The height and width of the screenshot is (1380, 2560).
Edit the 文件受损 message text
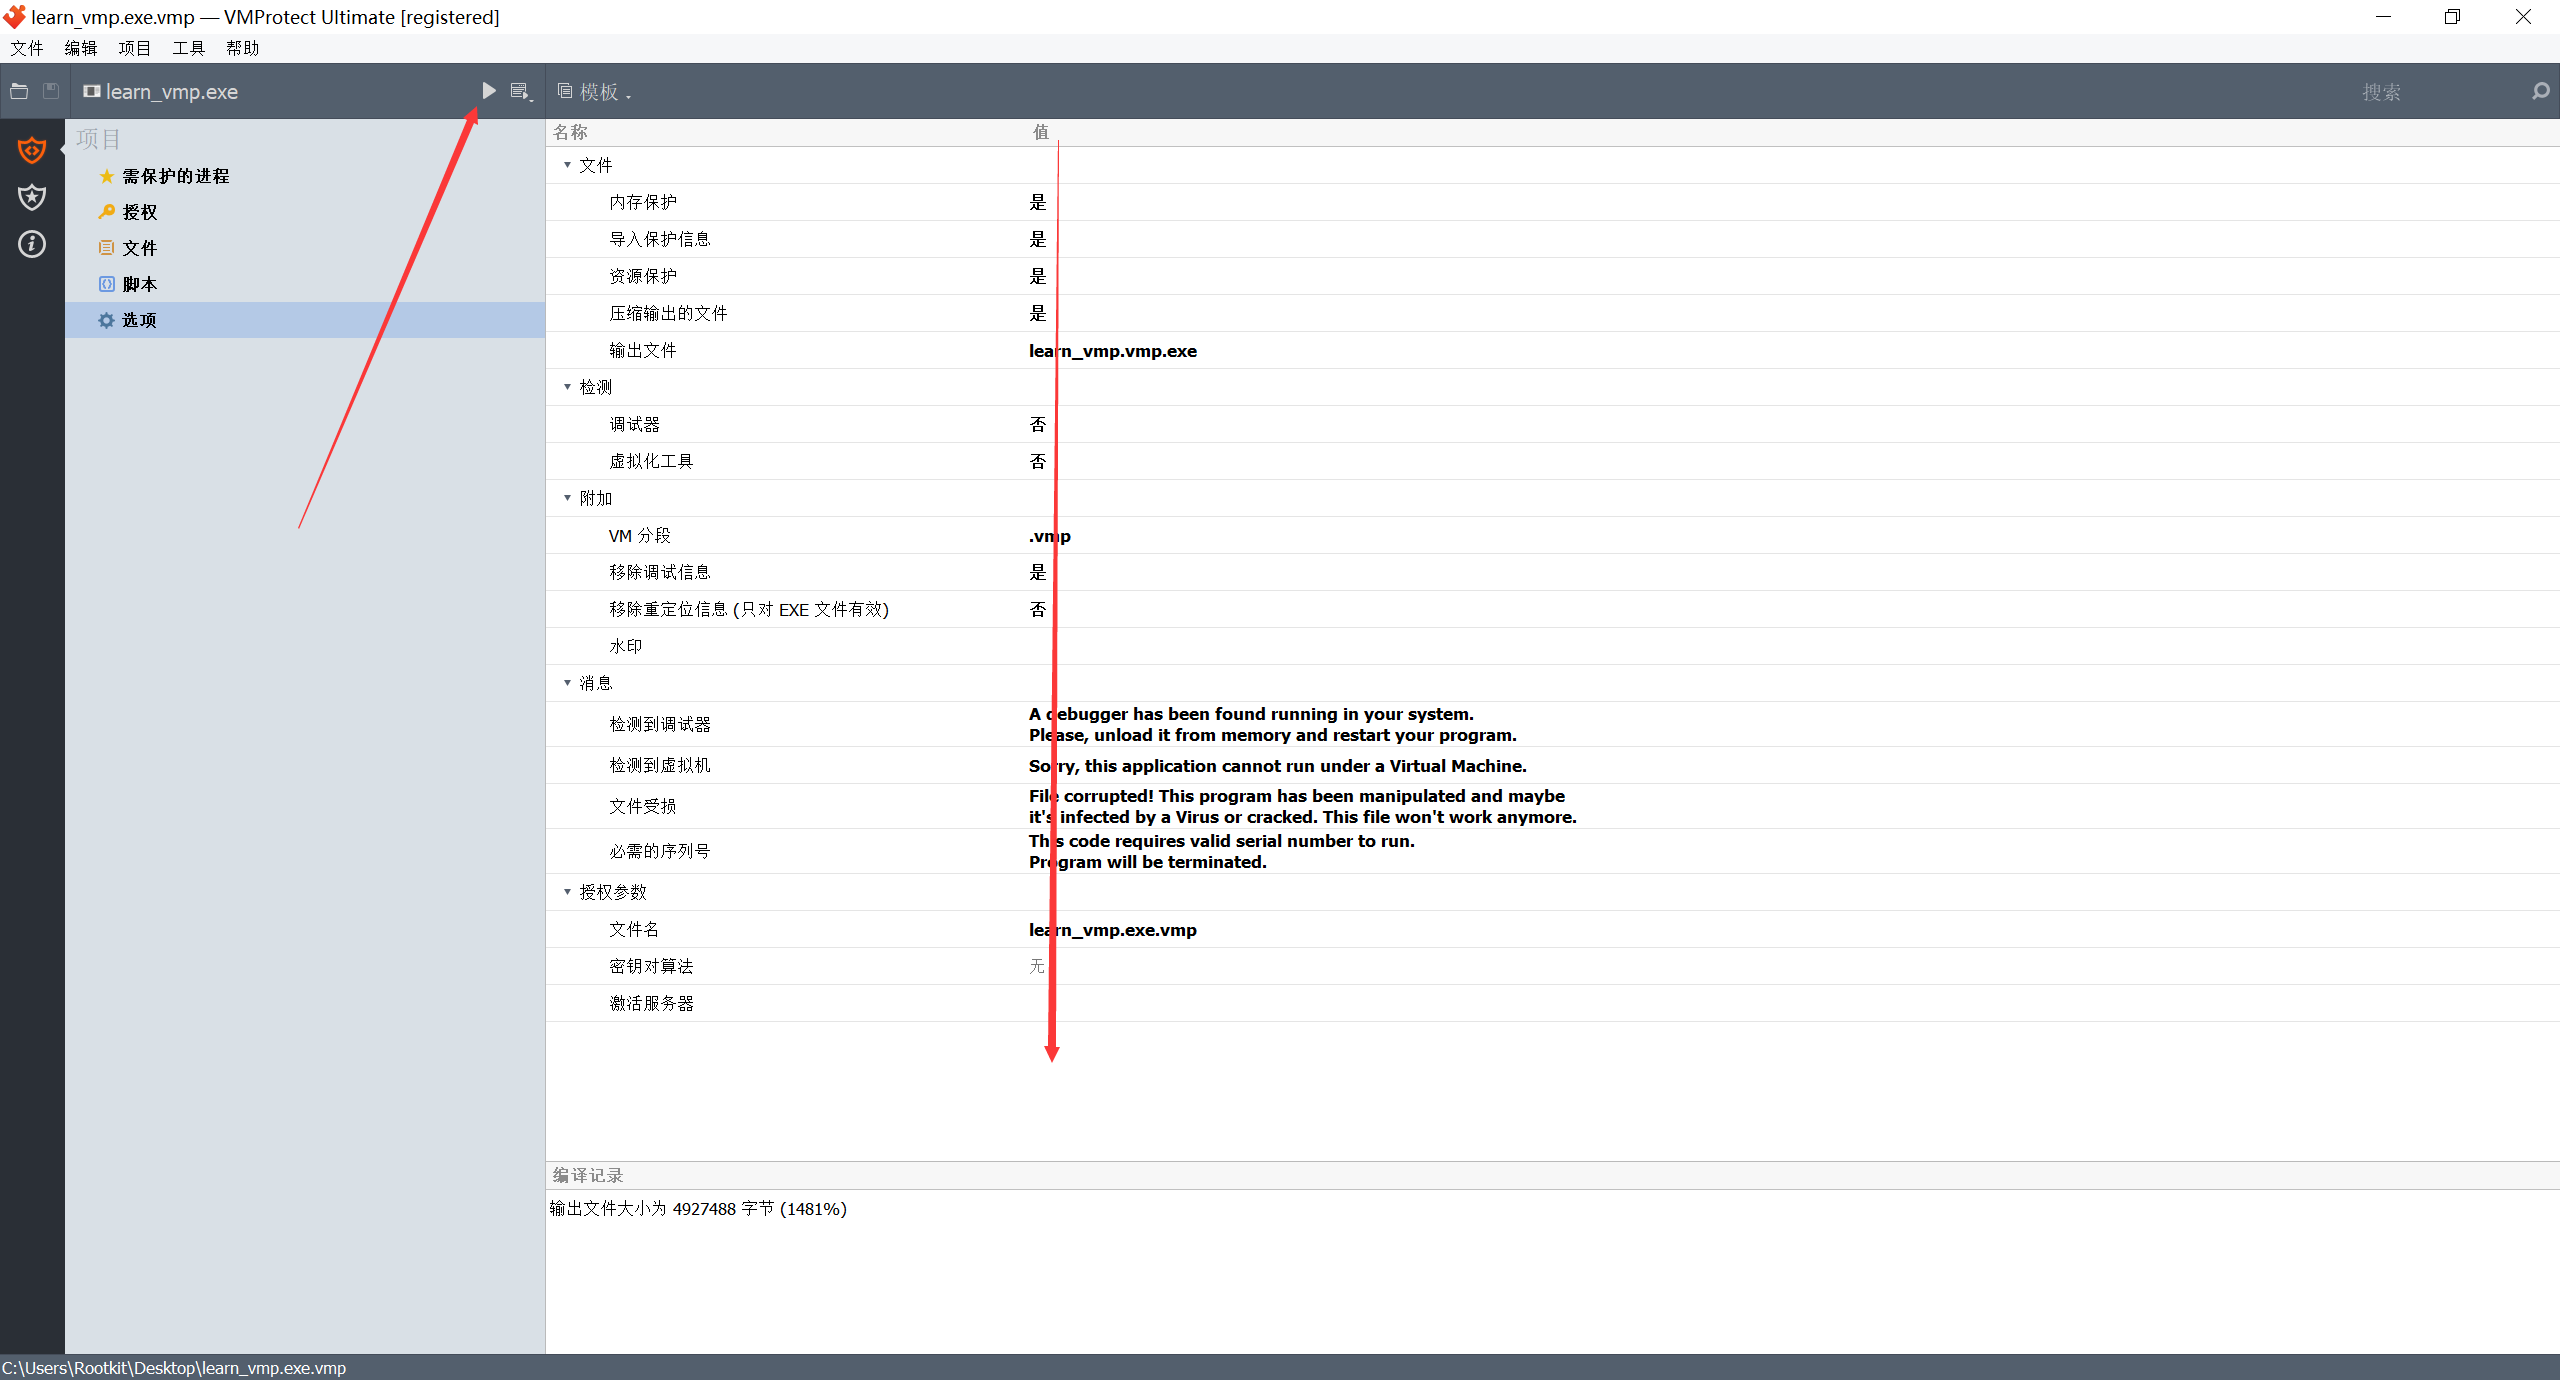tap(1303, 806)
